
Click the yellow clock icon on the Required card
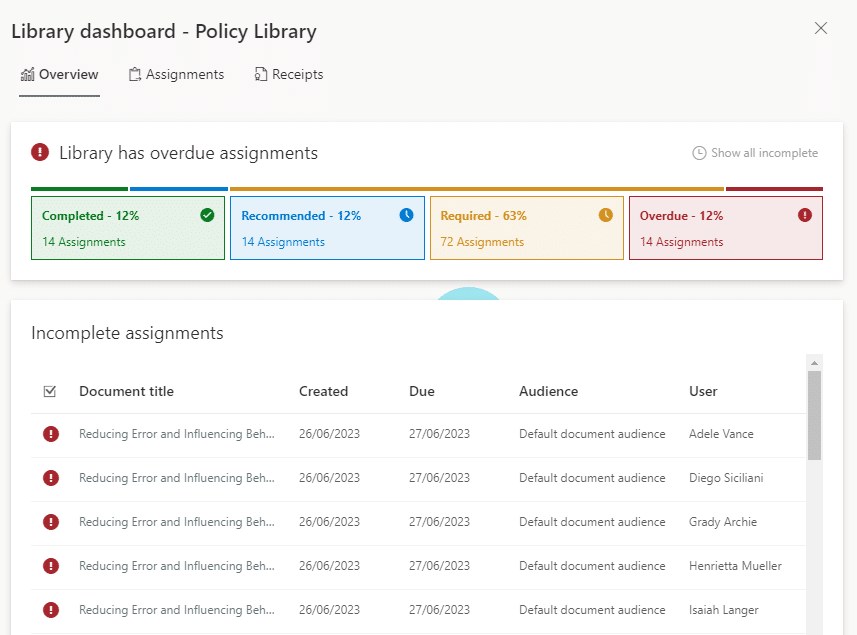(x=605, y=214)
